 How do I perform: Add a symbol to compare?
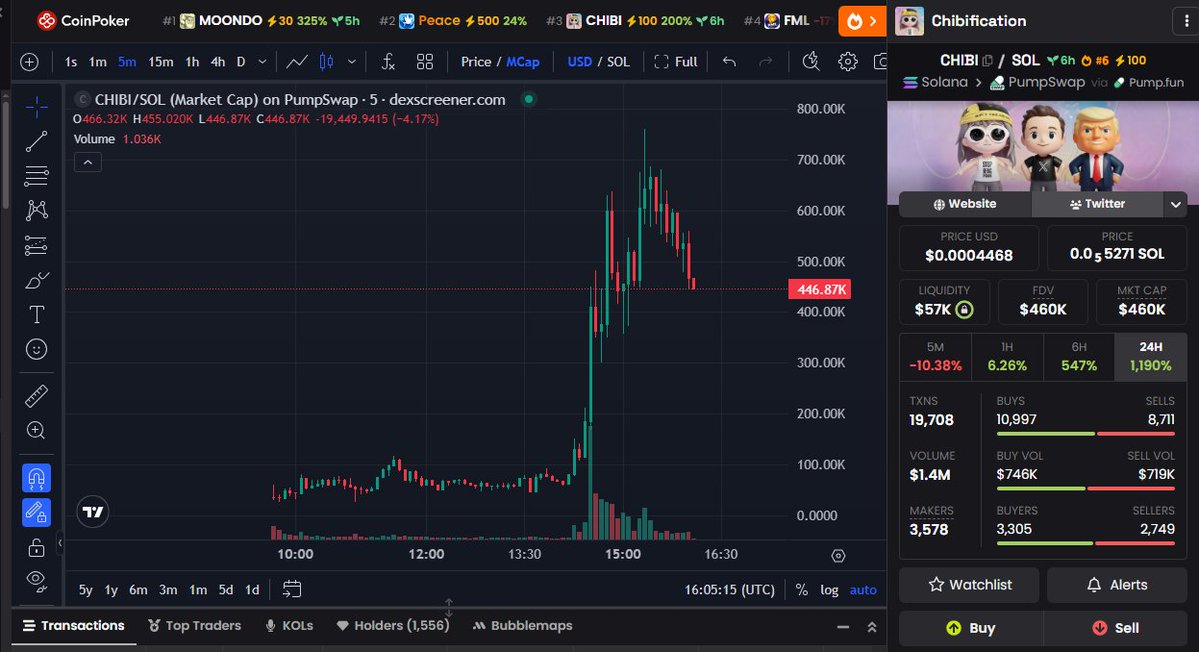click(x=29, y=62)
